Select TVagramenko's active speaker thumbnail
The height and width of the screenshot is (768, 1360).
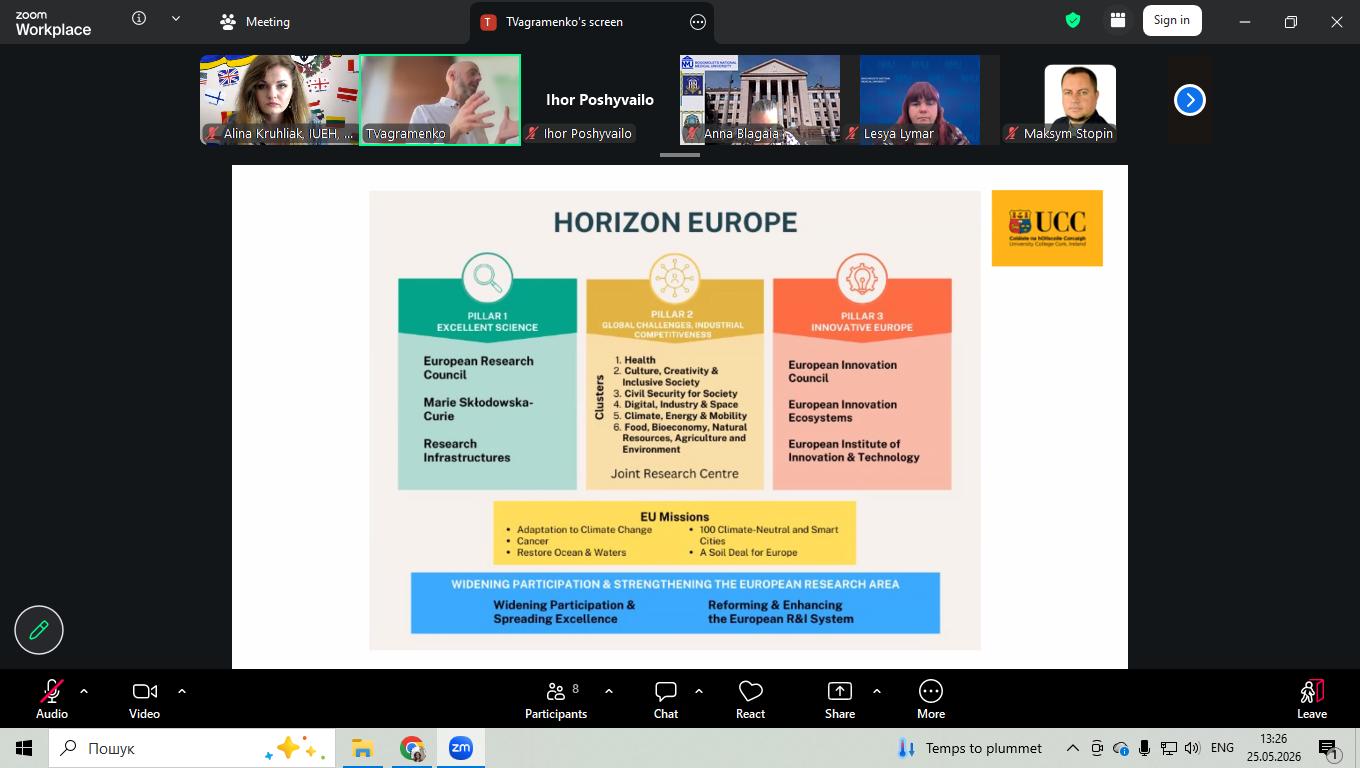(440, 100)
